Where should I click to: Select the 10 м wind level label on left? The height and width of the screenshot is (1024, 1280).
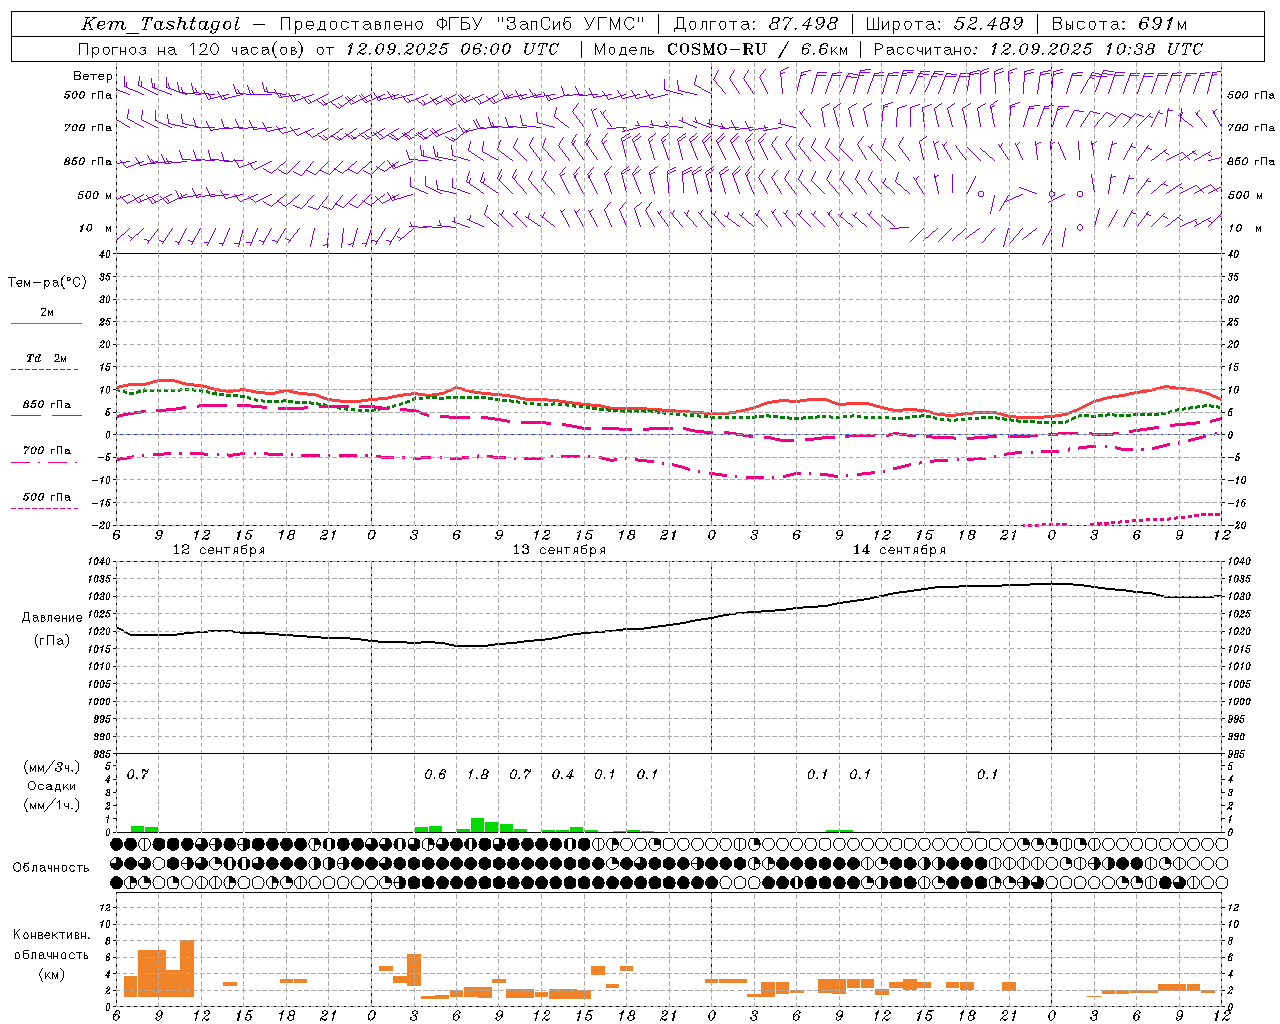point(96,228)
